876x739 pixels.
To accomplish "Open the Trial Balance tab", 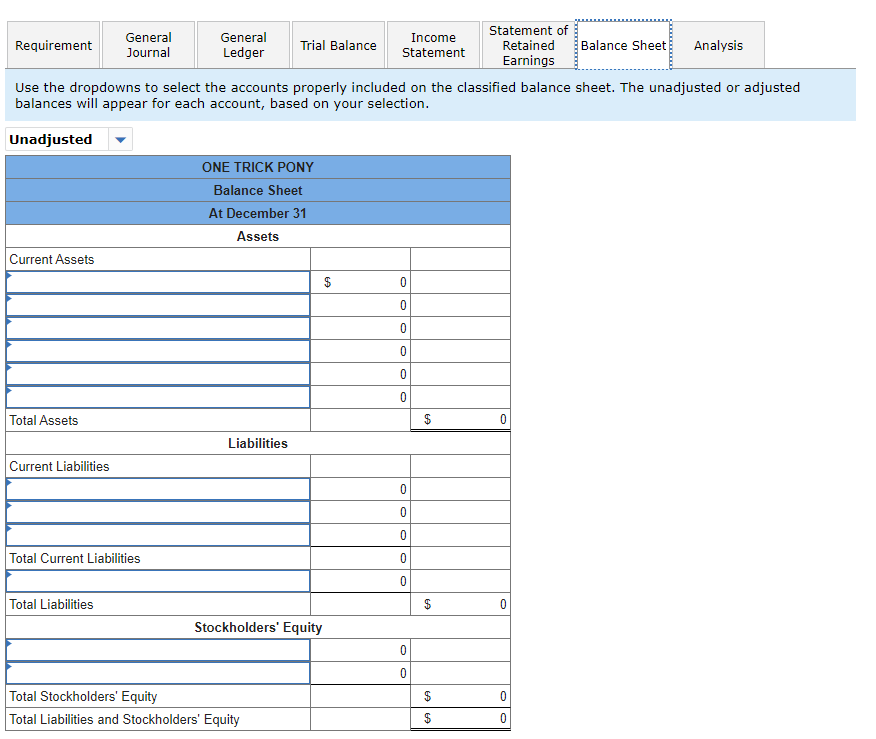I will click(337, 44).
